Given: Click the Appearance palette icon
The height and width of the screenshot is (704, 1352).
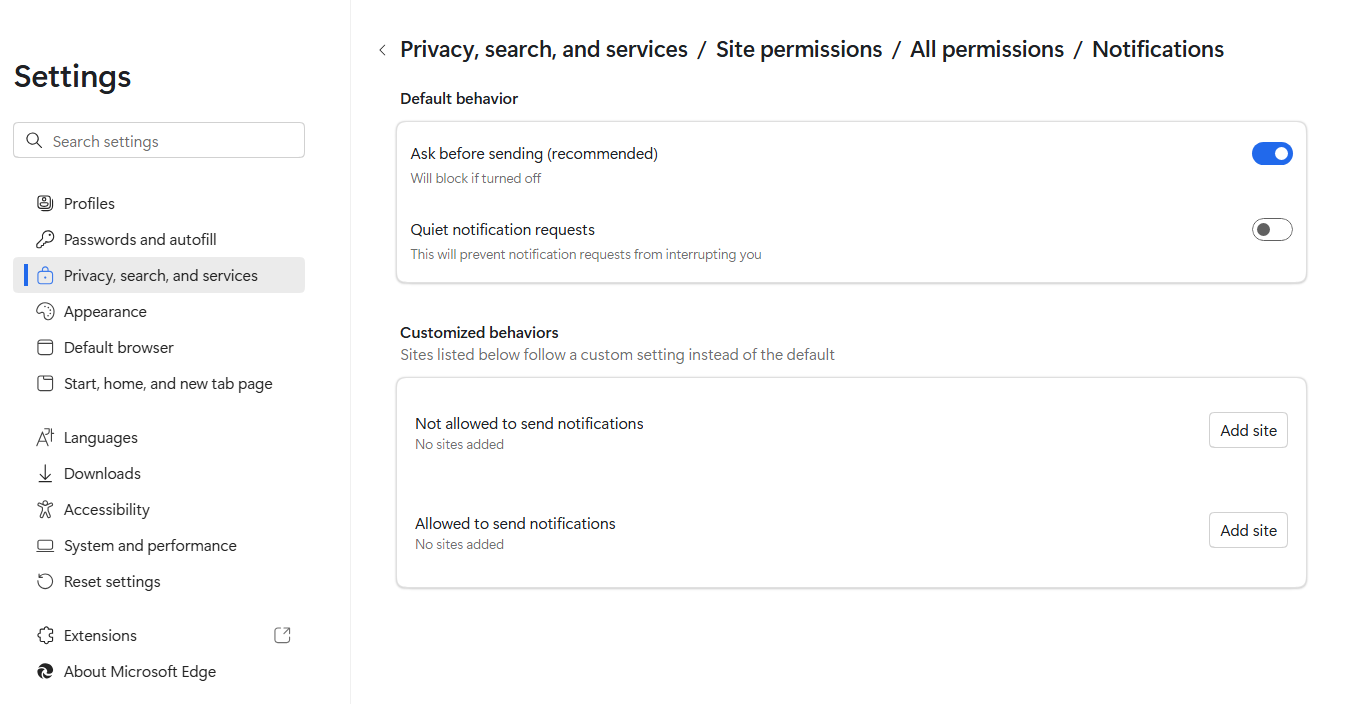Looking at the screenshot, I should click(x=45, y=312).
